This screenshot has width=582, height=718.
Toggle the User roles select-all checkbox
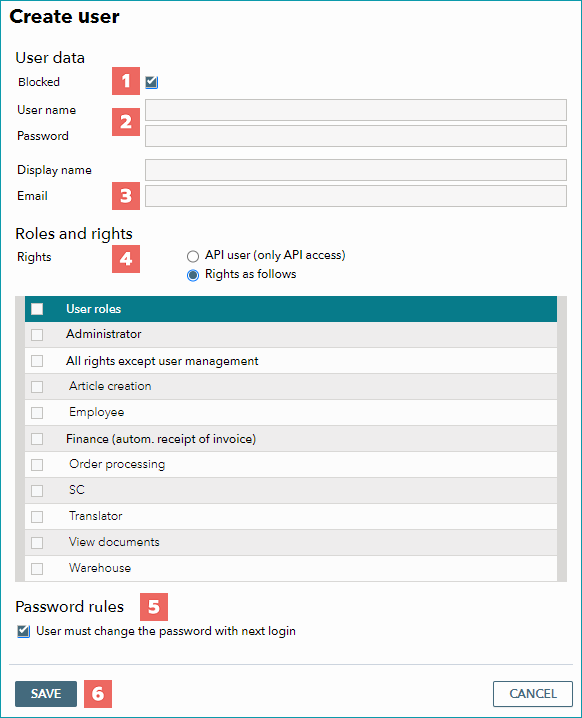click(x=37, y=309)
